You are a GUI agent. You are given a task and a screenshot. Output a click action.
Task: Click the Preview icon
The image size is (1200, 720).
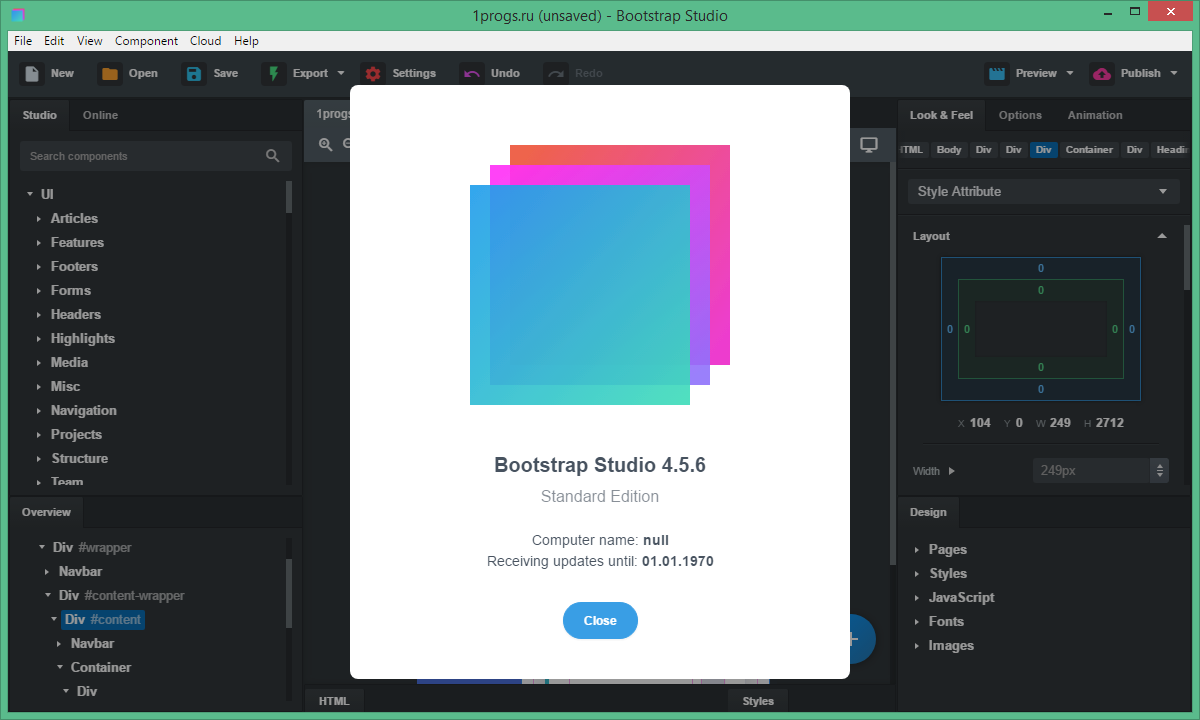tap(996, 72)
